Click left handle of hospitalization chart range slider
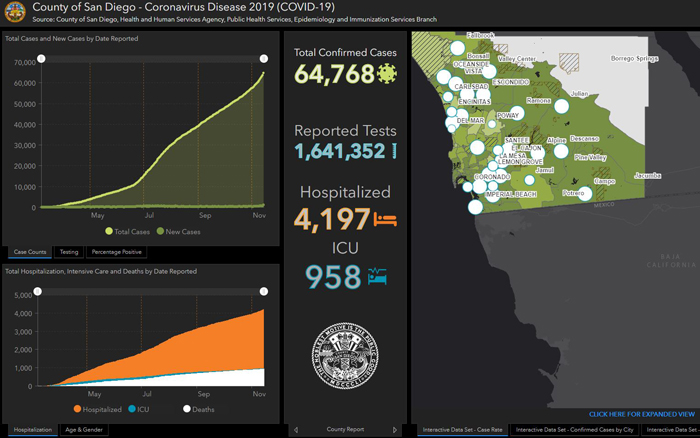700x438 pixels. coord(38,292)
